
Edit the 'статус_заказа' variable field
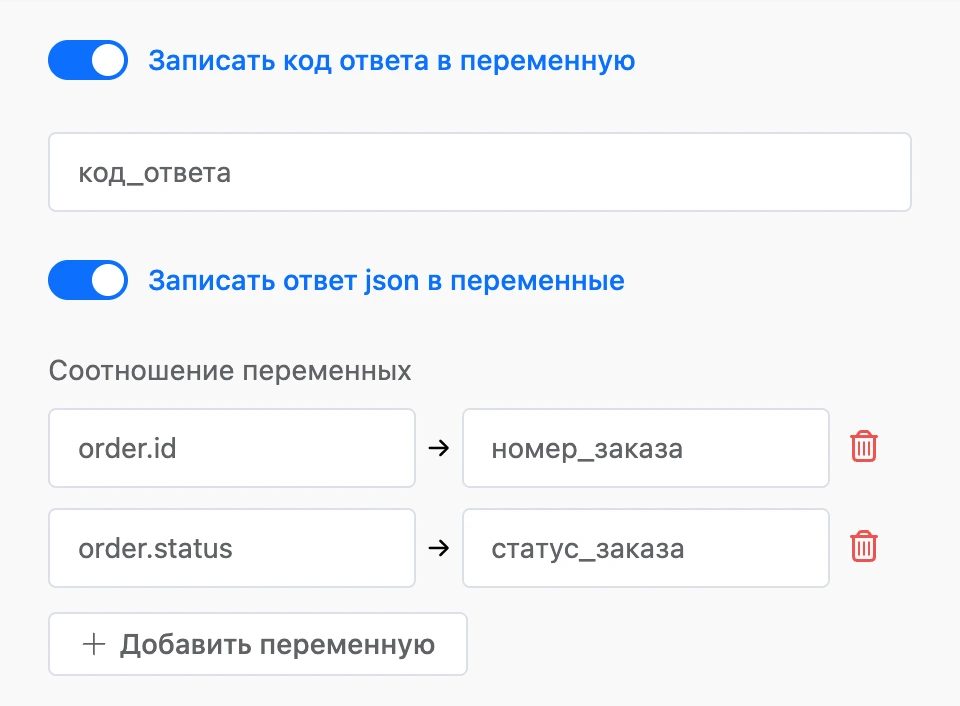pyautogui.click(x=646, y=548)
